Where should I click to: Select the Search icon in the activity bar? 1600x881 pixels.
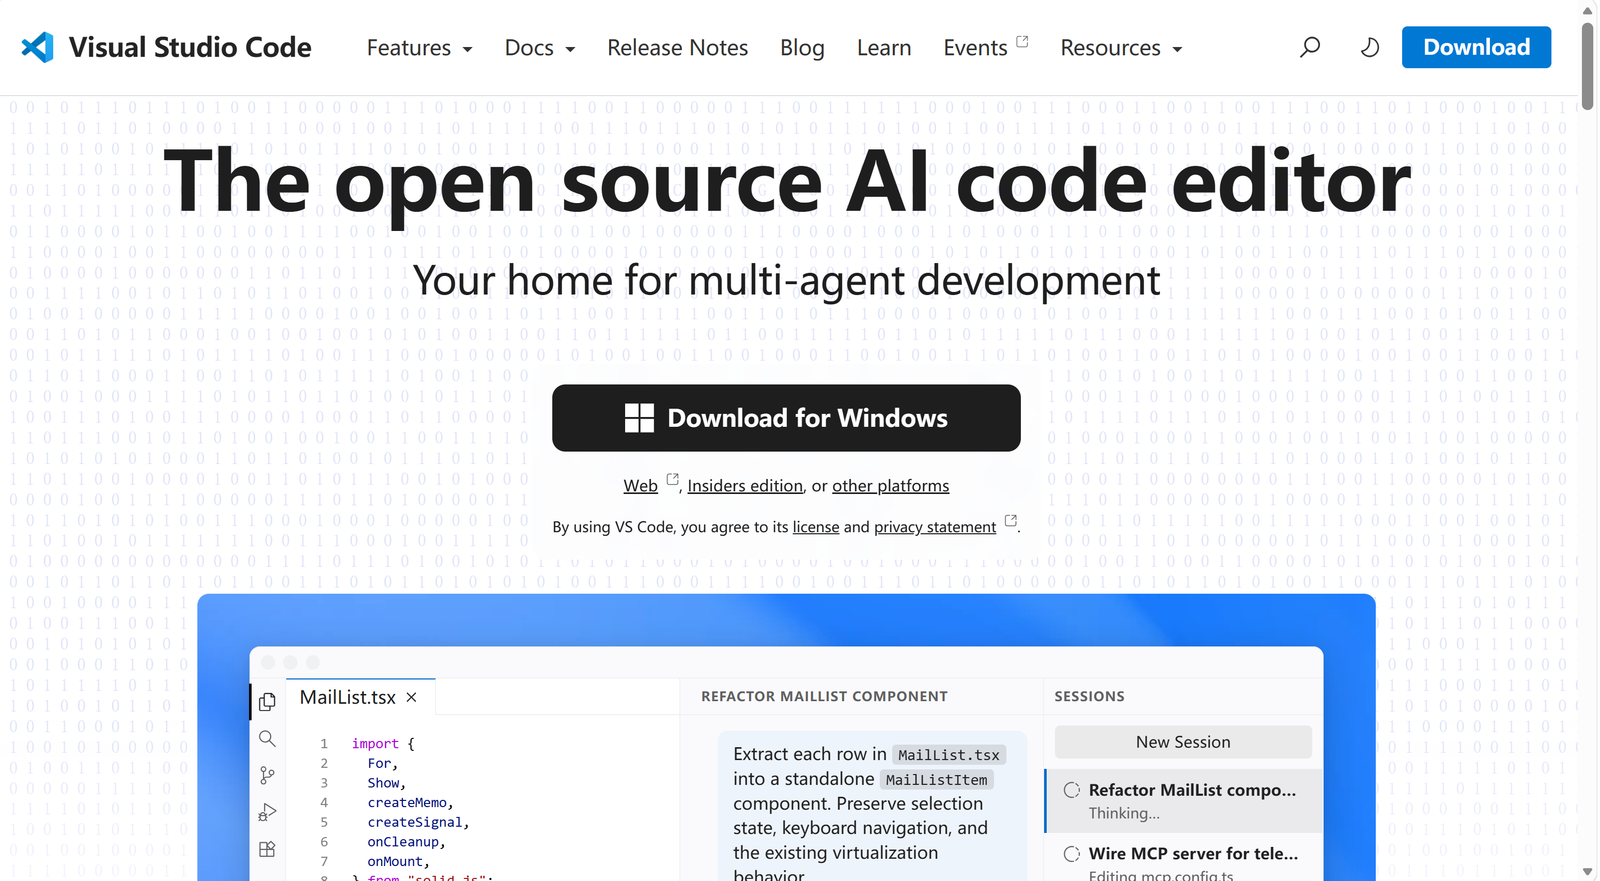coord(267,738)
